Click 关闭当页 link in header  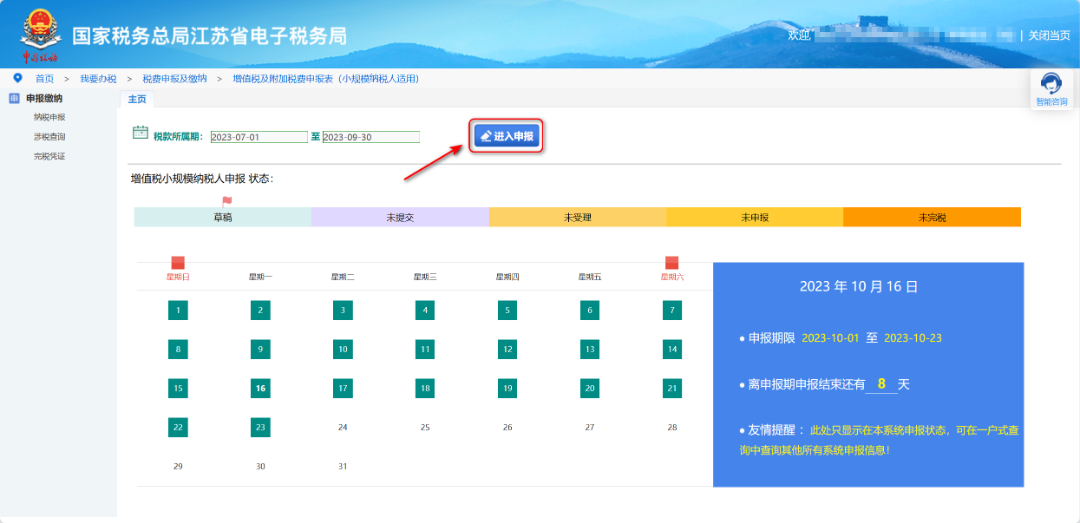[1049, 35]
